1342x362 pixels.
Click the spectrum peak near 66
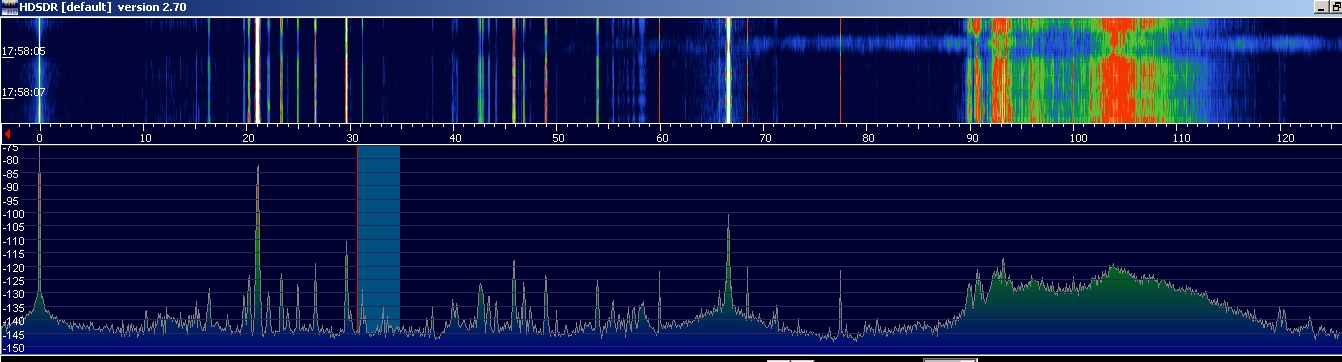pyautogui.click(x=728, y=260)
